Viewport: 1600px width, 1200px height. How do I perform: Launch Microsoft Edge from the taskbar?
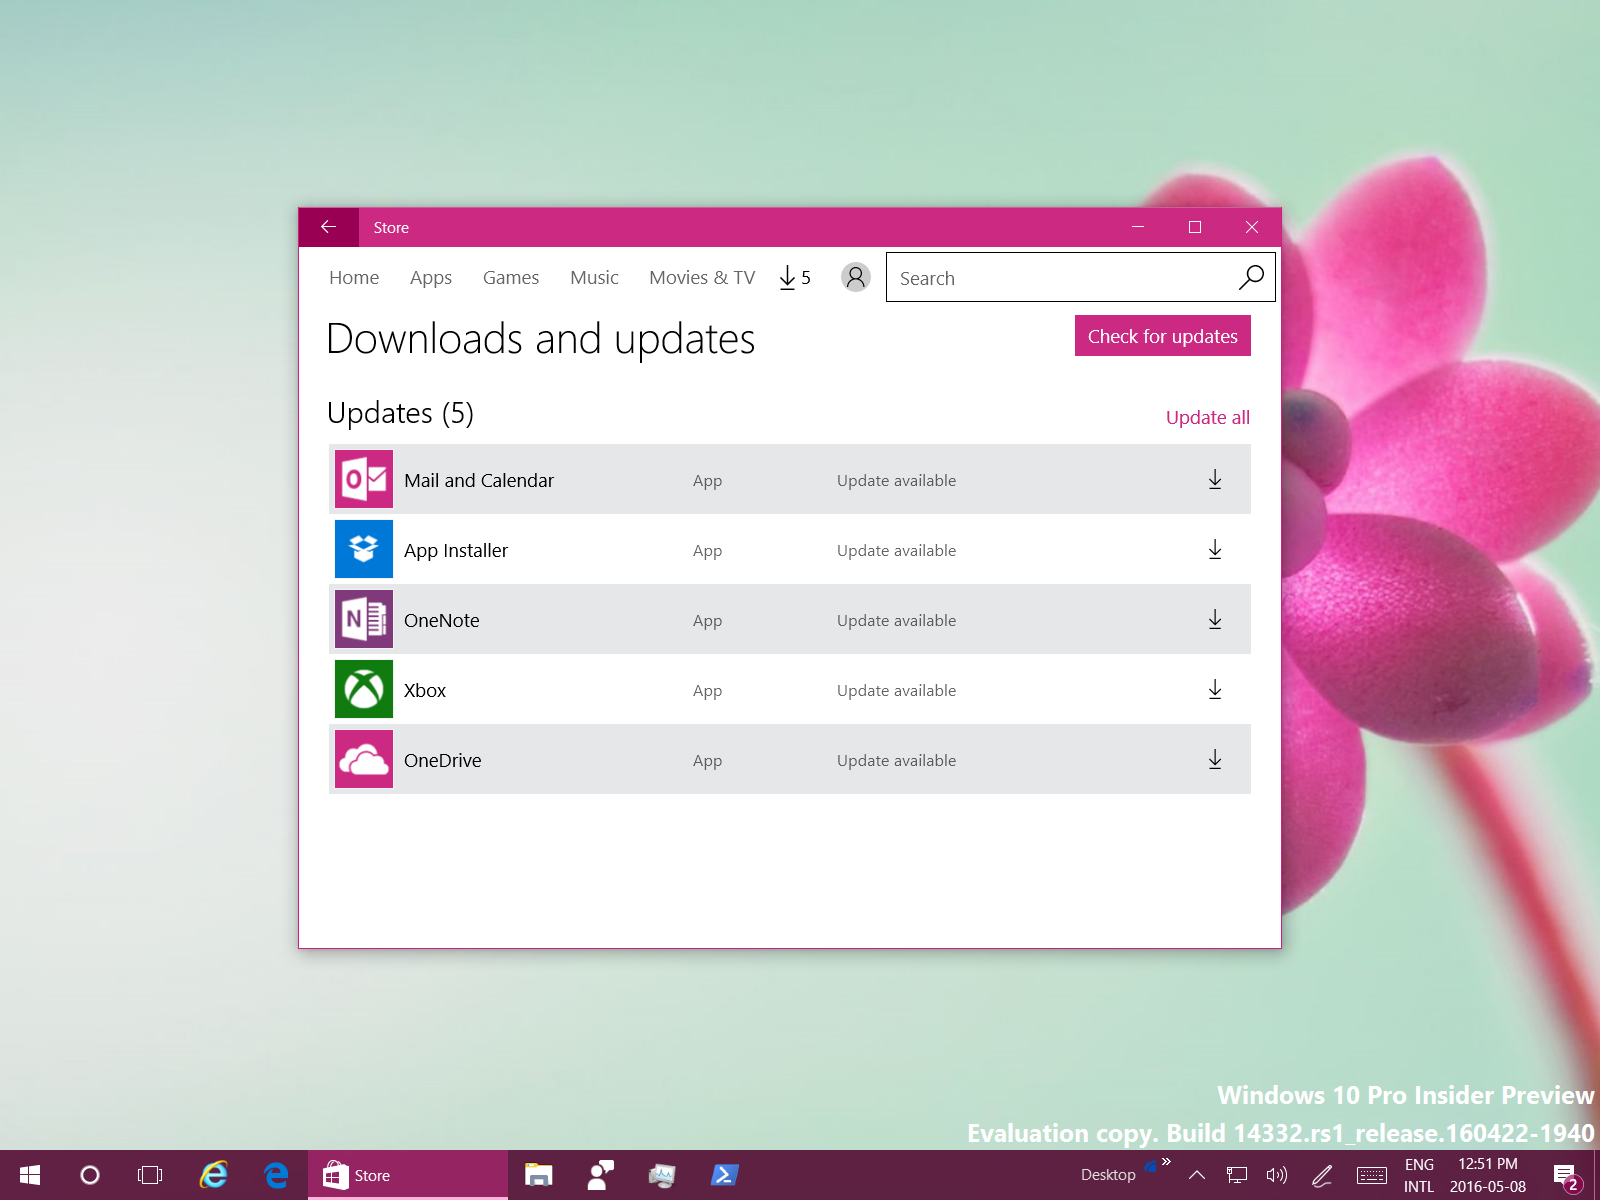(x=276, y=1175)
